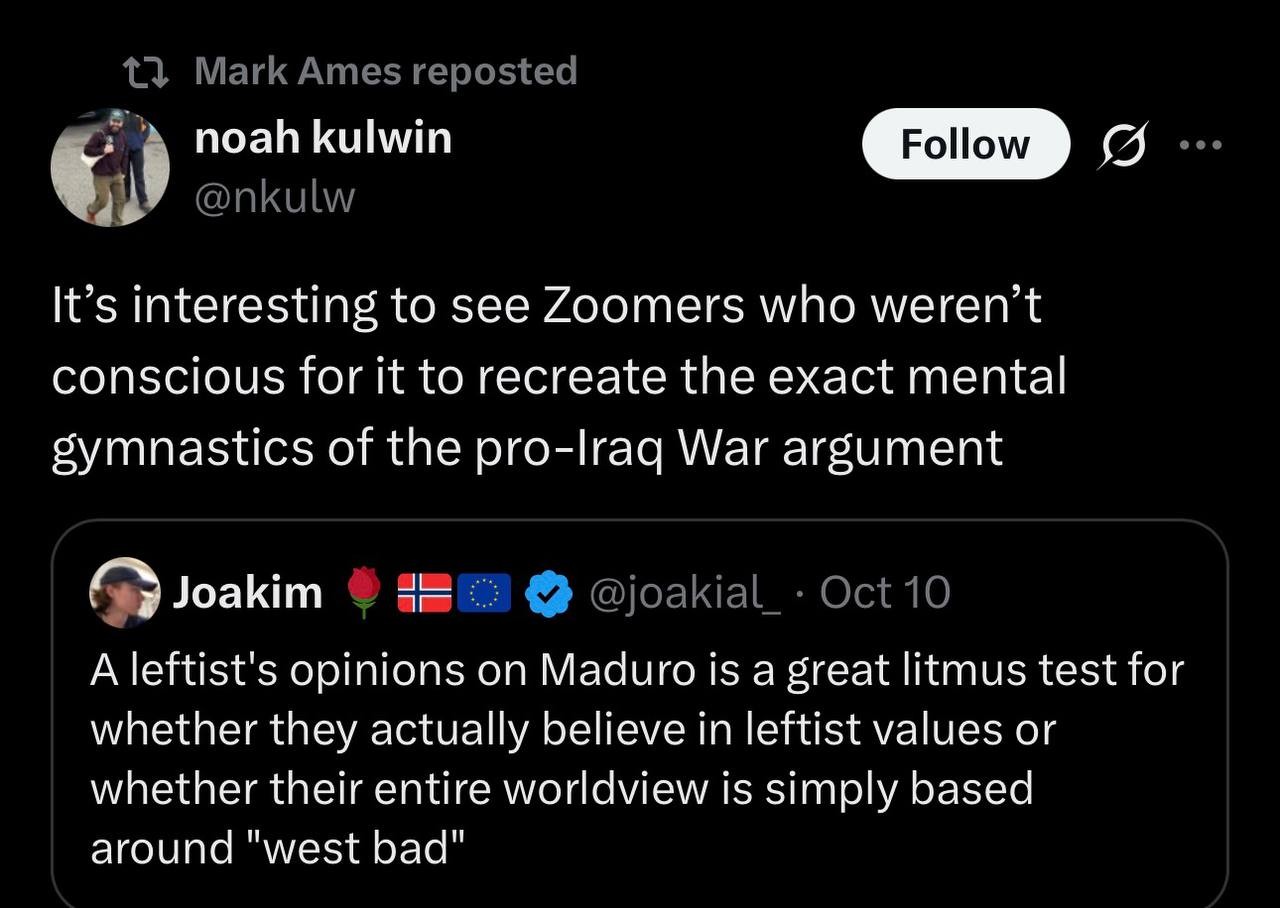Click the Norwegian flag emoji
This screenshot has width=1280, height=908.
[425, 593]
